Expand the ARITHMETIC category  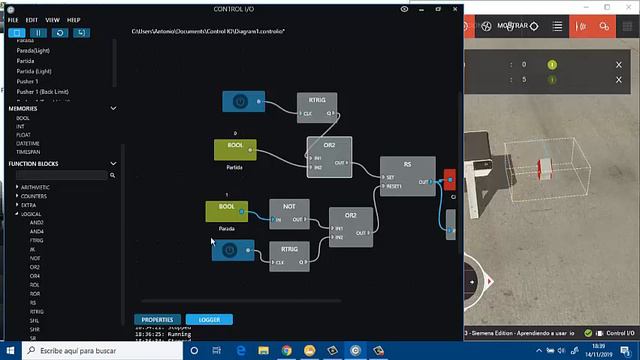(17, 187)
